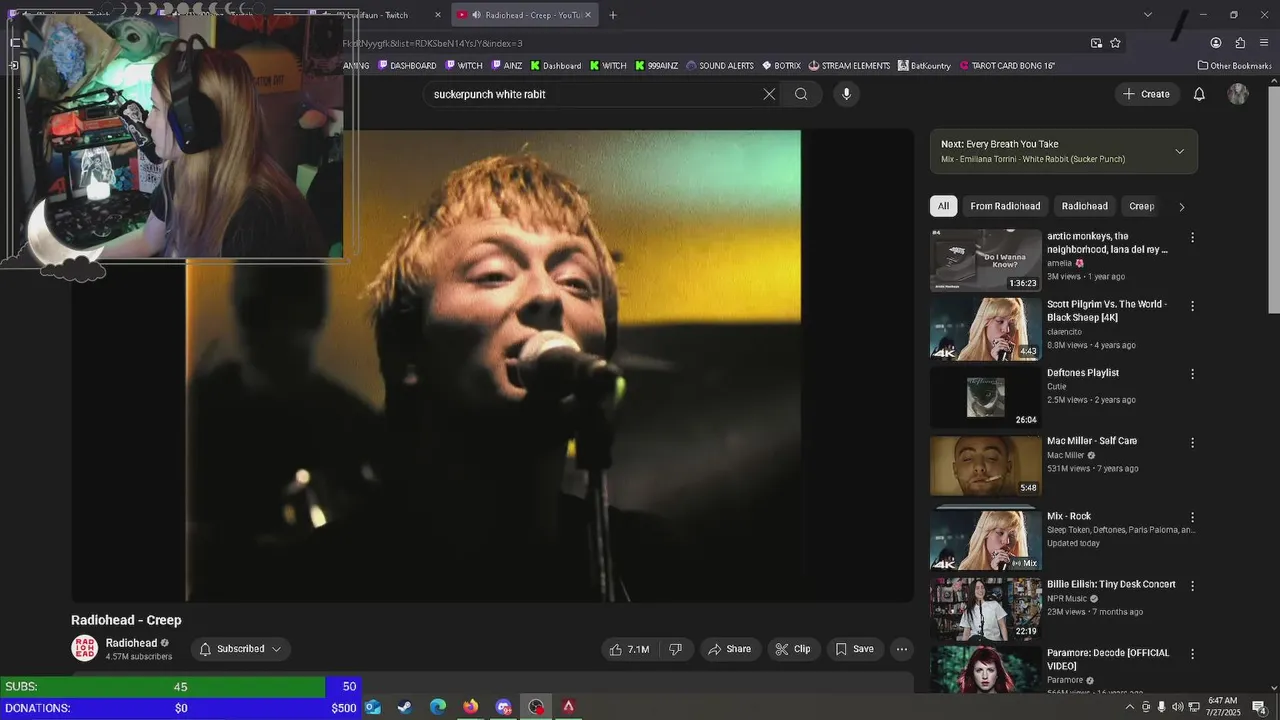Open more actions ellipsis under video
The image size is (1280, 720).
902,649
